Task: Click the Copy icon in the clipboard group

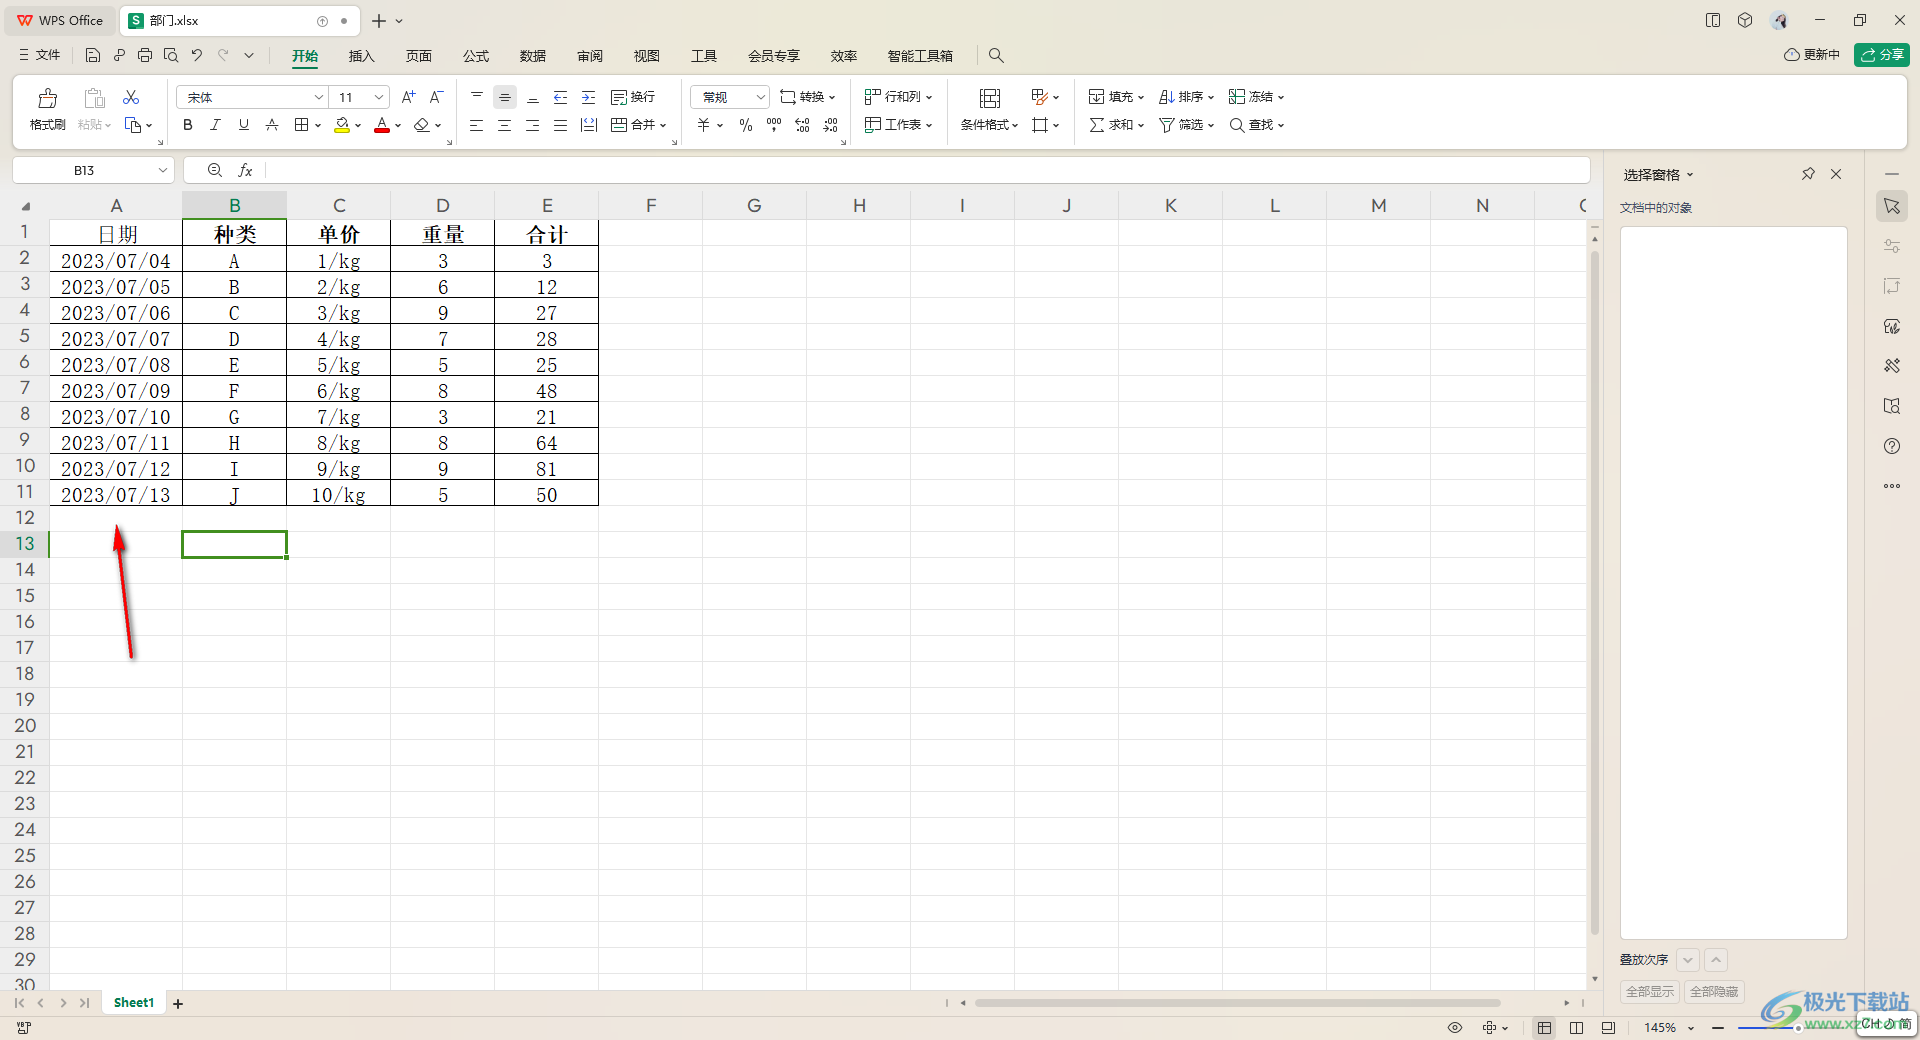Action: (x=133, y=125)
